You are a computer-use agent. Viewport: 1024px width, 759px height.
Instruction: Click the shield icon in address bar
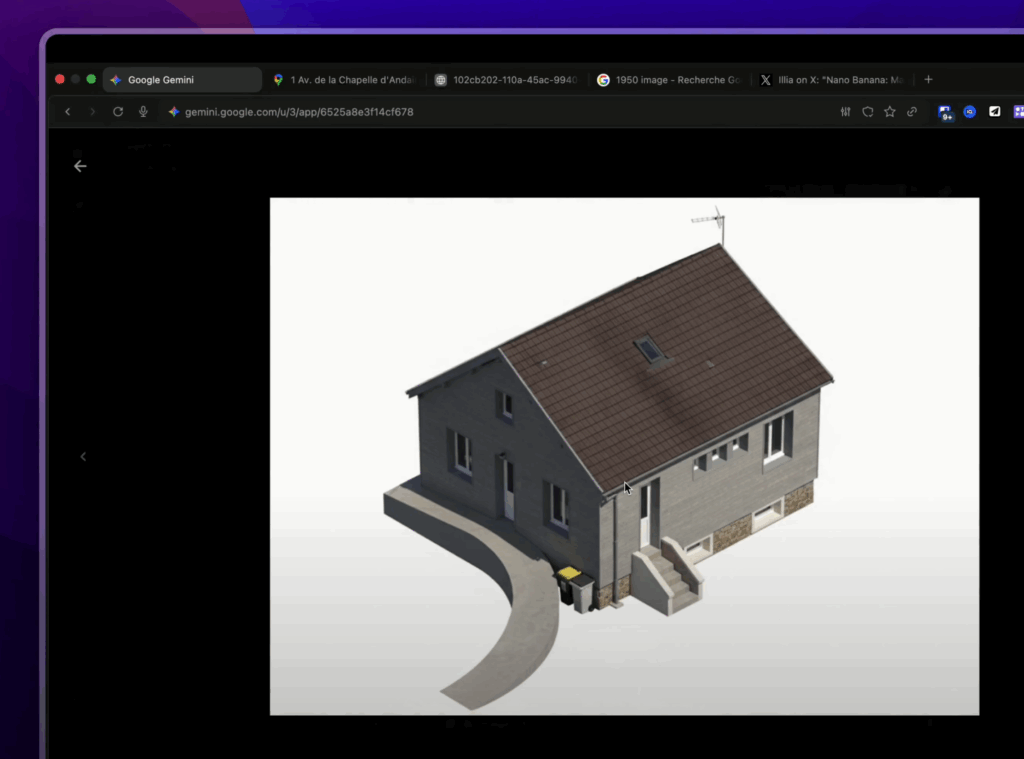(868, 112)
